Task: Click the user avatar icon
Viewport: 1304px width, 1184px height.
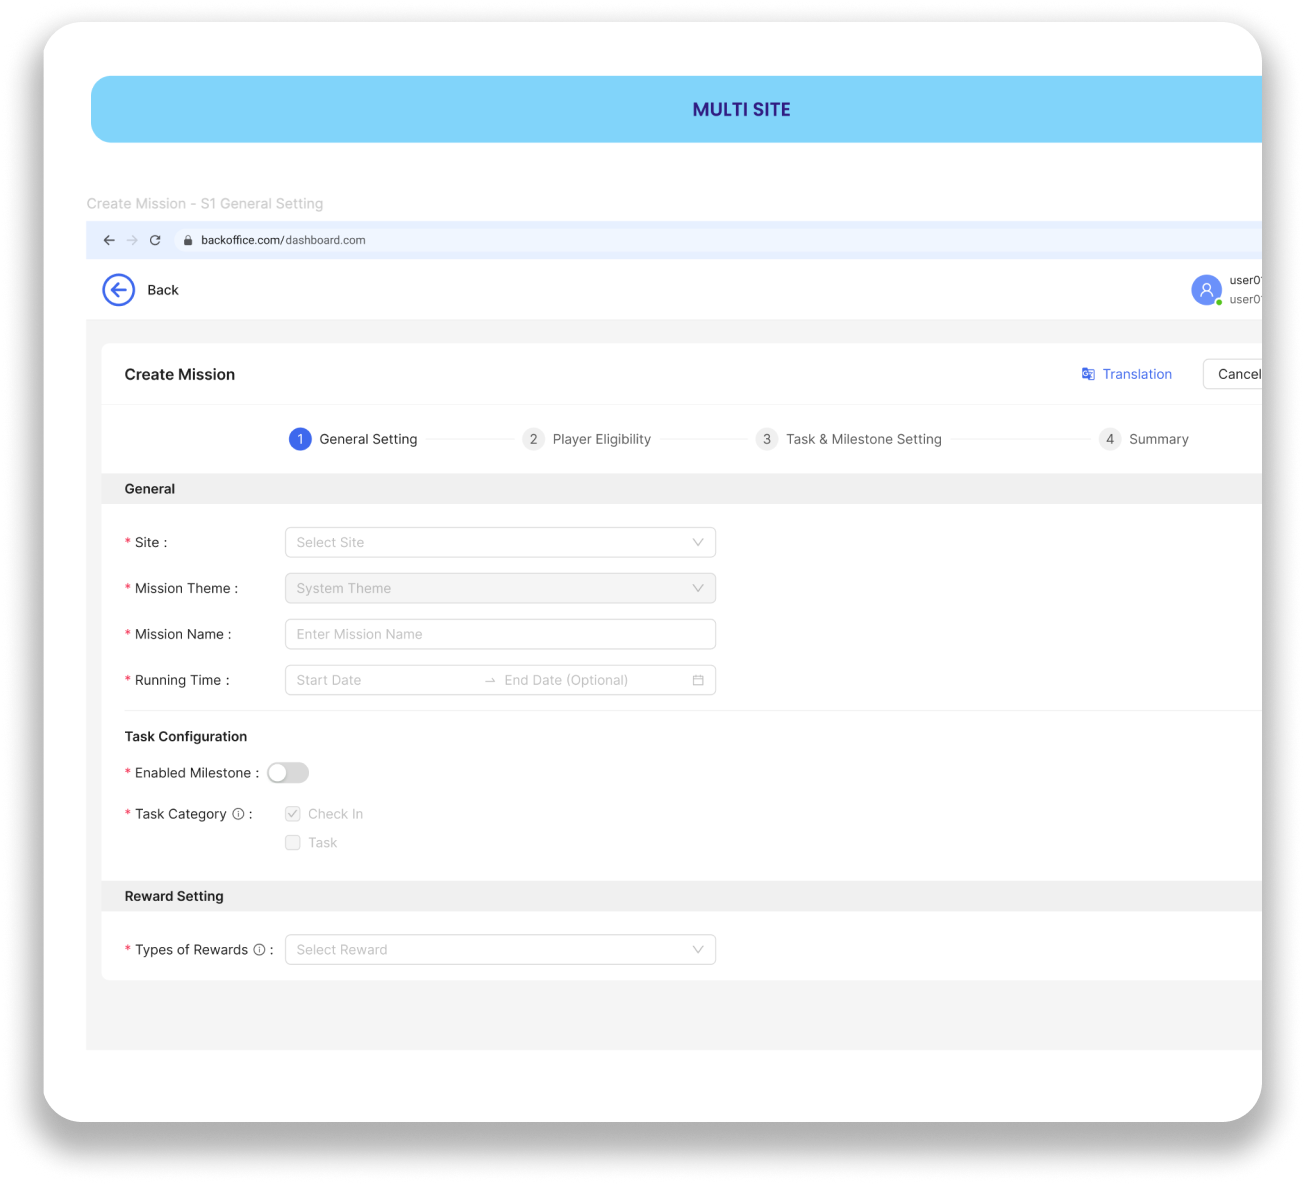Action: click(1206, 290)
